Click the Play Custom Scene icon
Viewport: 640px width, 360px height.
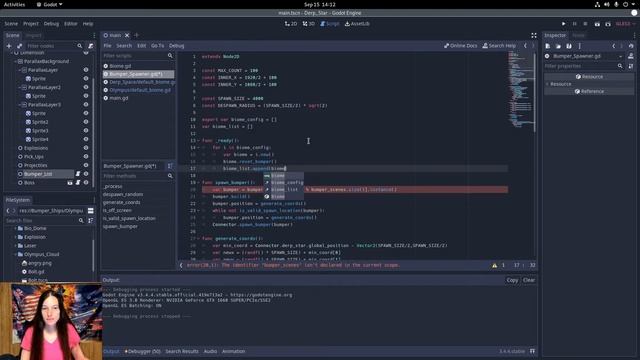click(608, 24)
